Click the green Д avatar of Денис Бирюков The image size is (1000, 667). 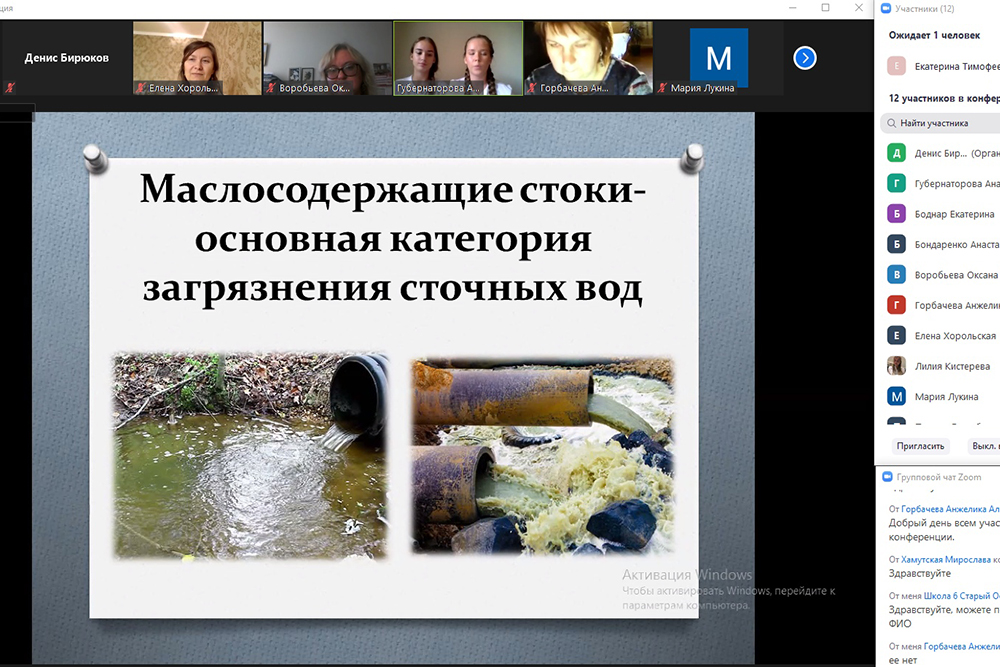click(x=897, y=153)
